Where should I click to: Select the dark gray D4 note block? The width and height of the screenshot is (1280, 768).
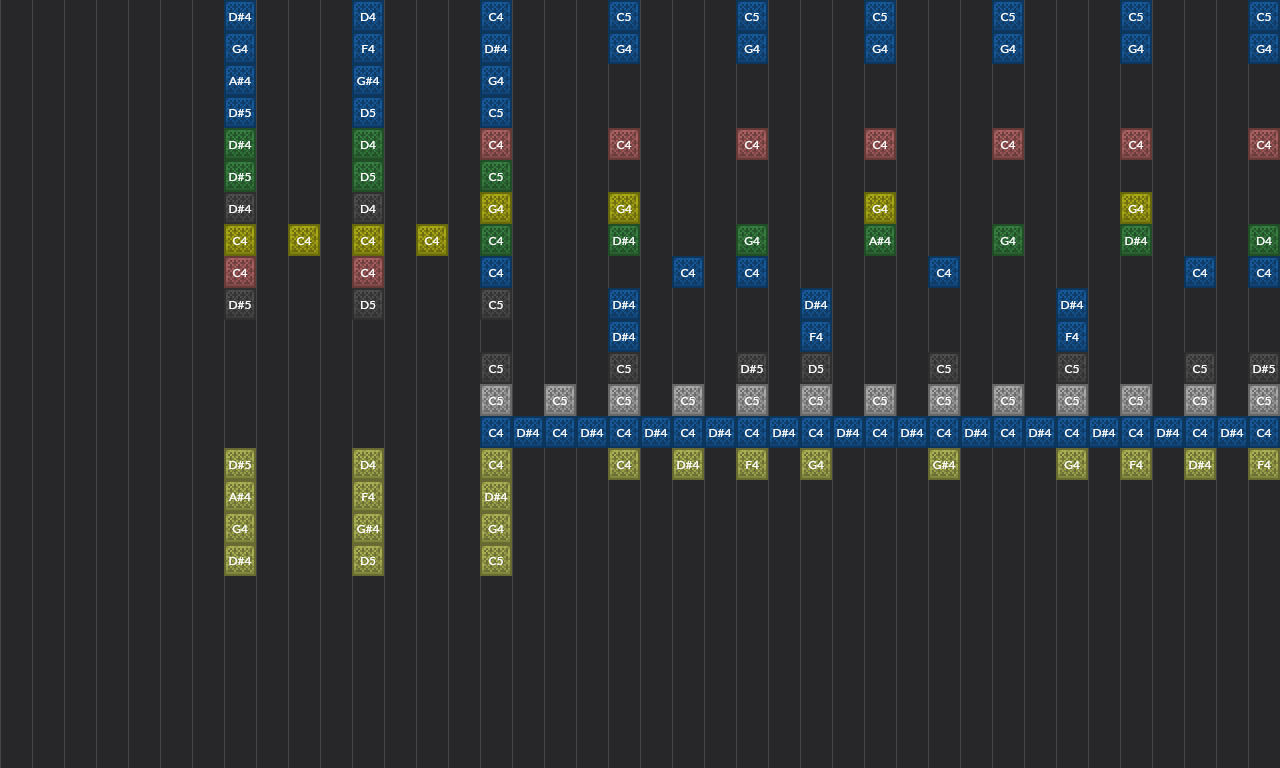click(368, 209)
